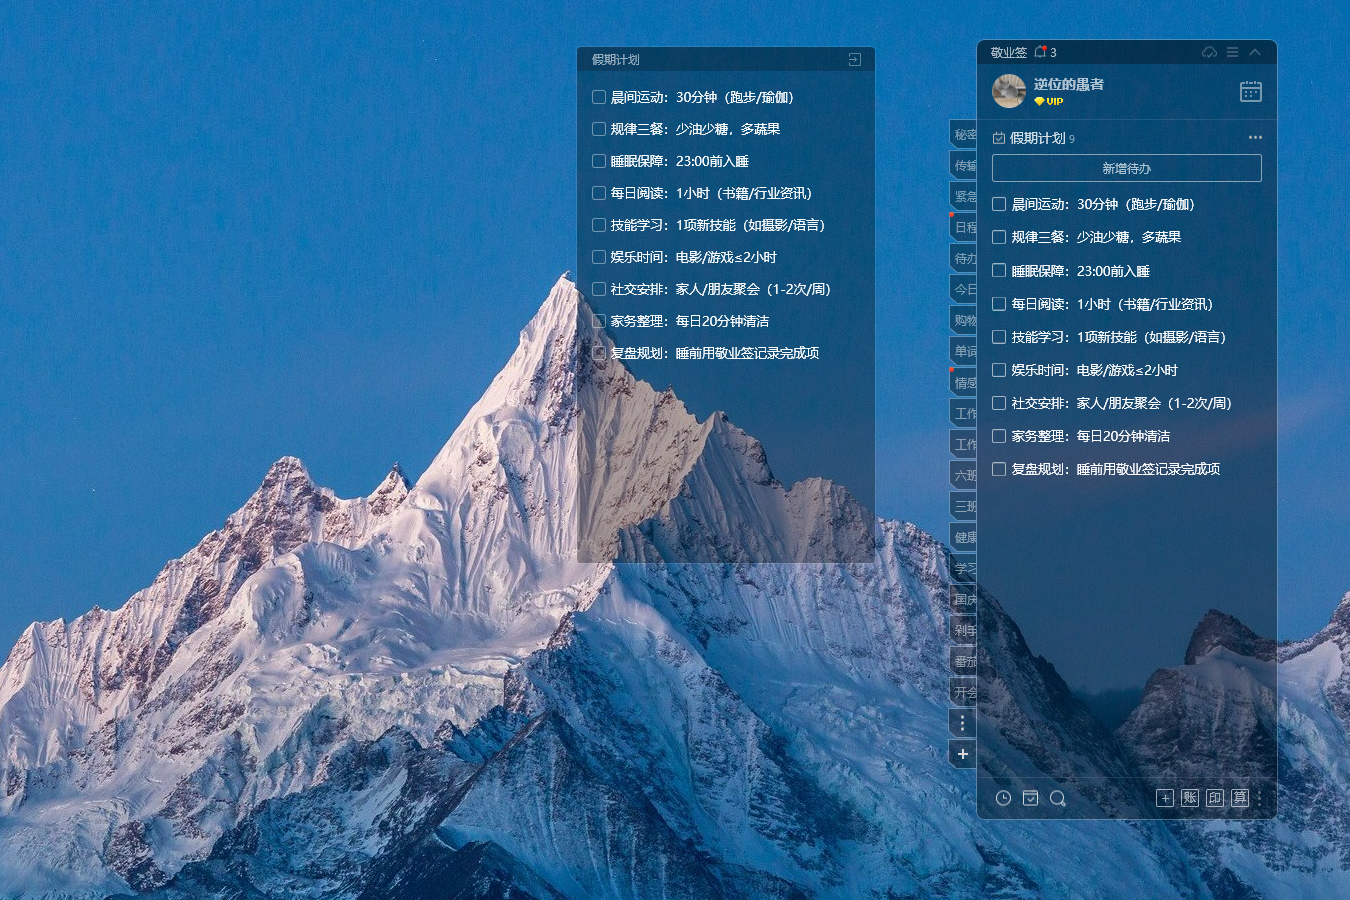
Task: Open the 算 calculator icon
Action: point(1240,798)
